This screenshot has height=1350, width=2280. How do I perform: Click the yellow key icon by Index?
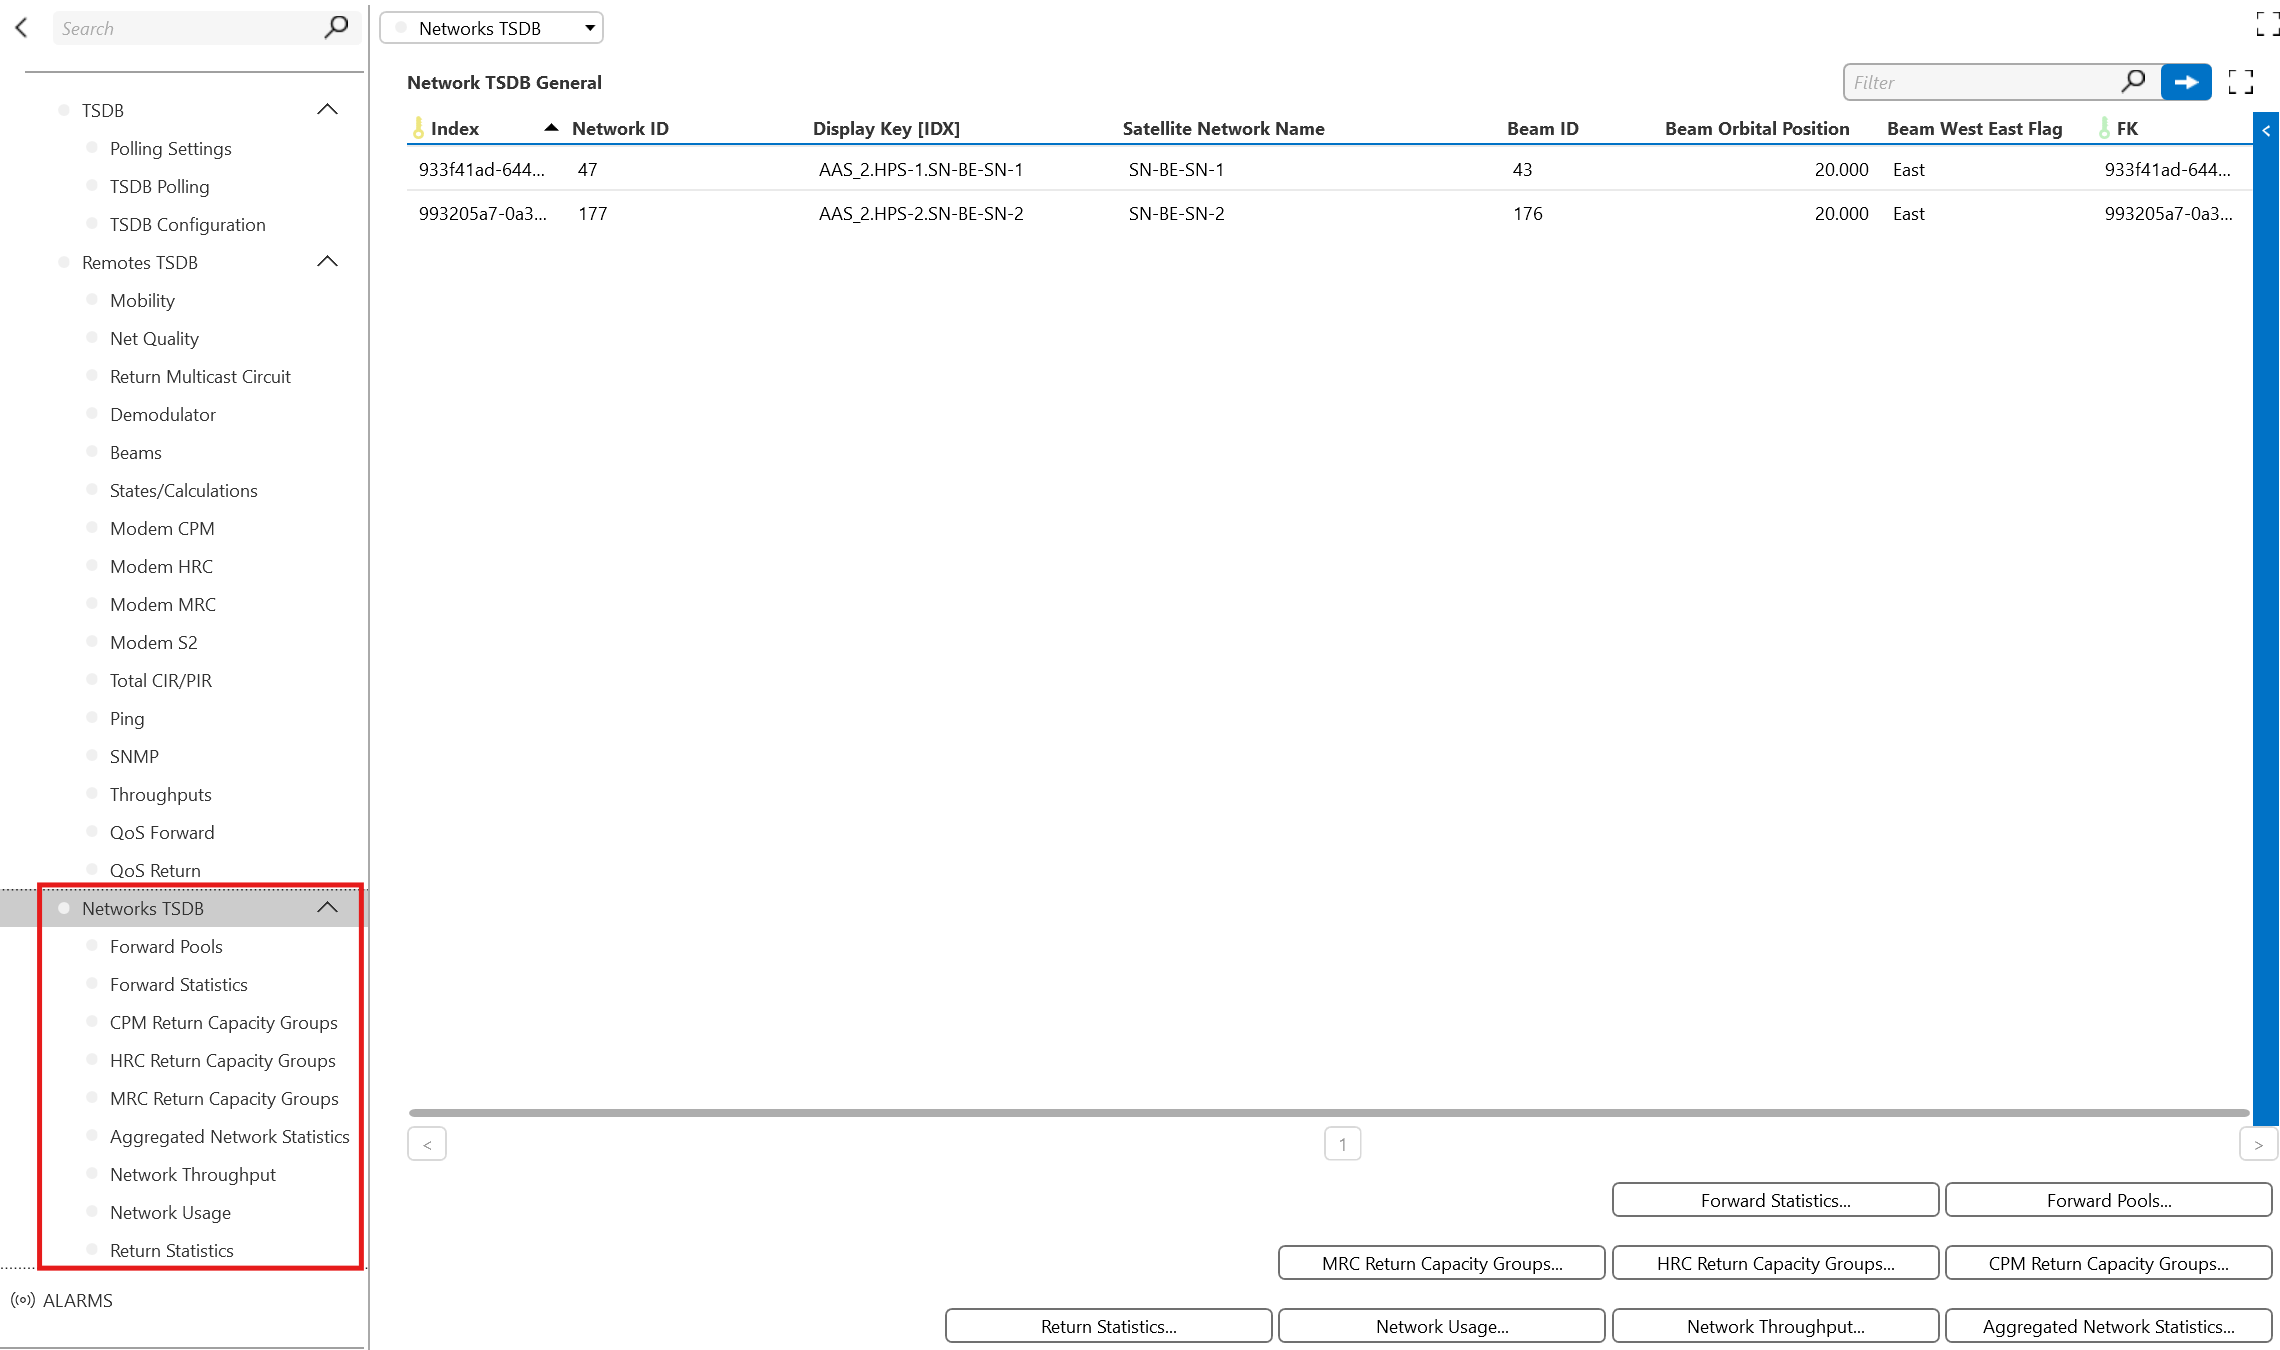tap(418, 128)
